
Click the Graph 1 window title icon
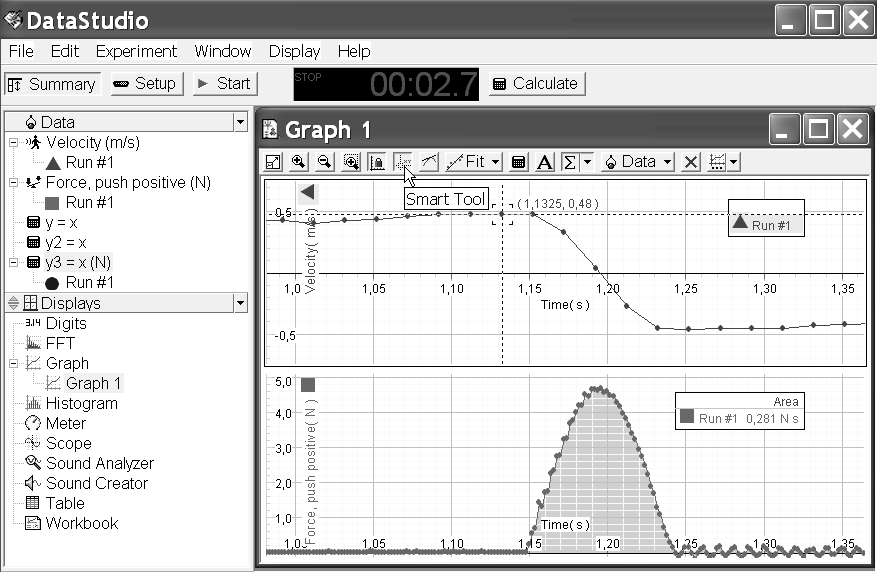point(270,129)
